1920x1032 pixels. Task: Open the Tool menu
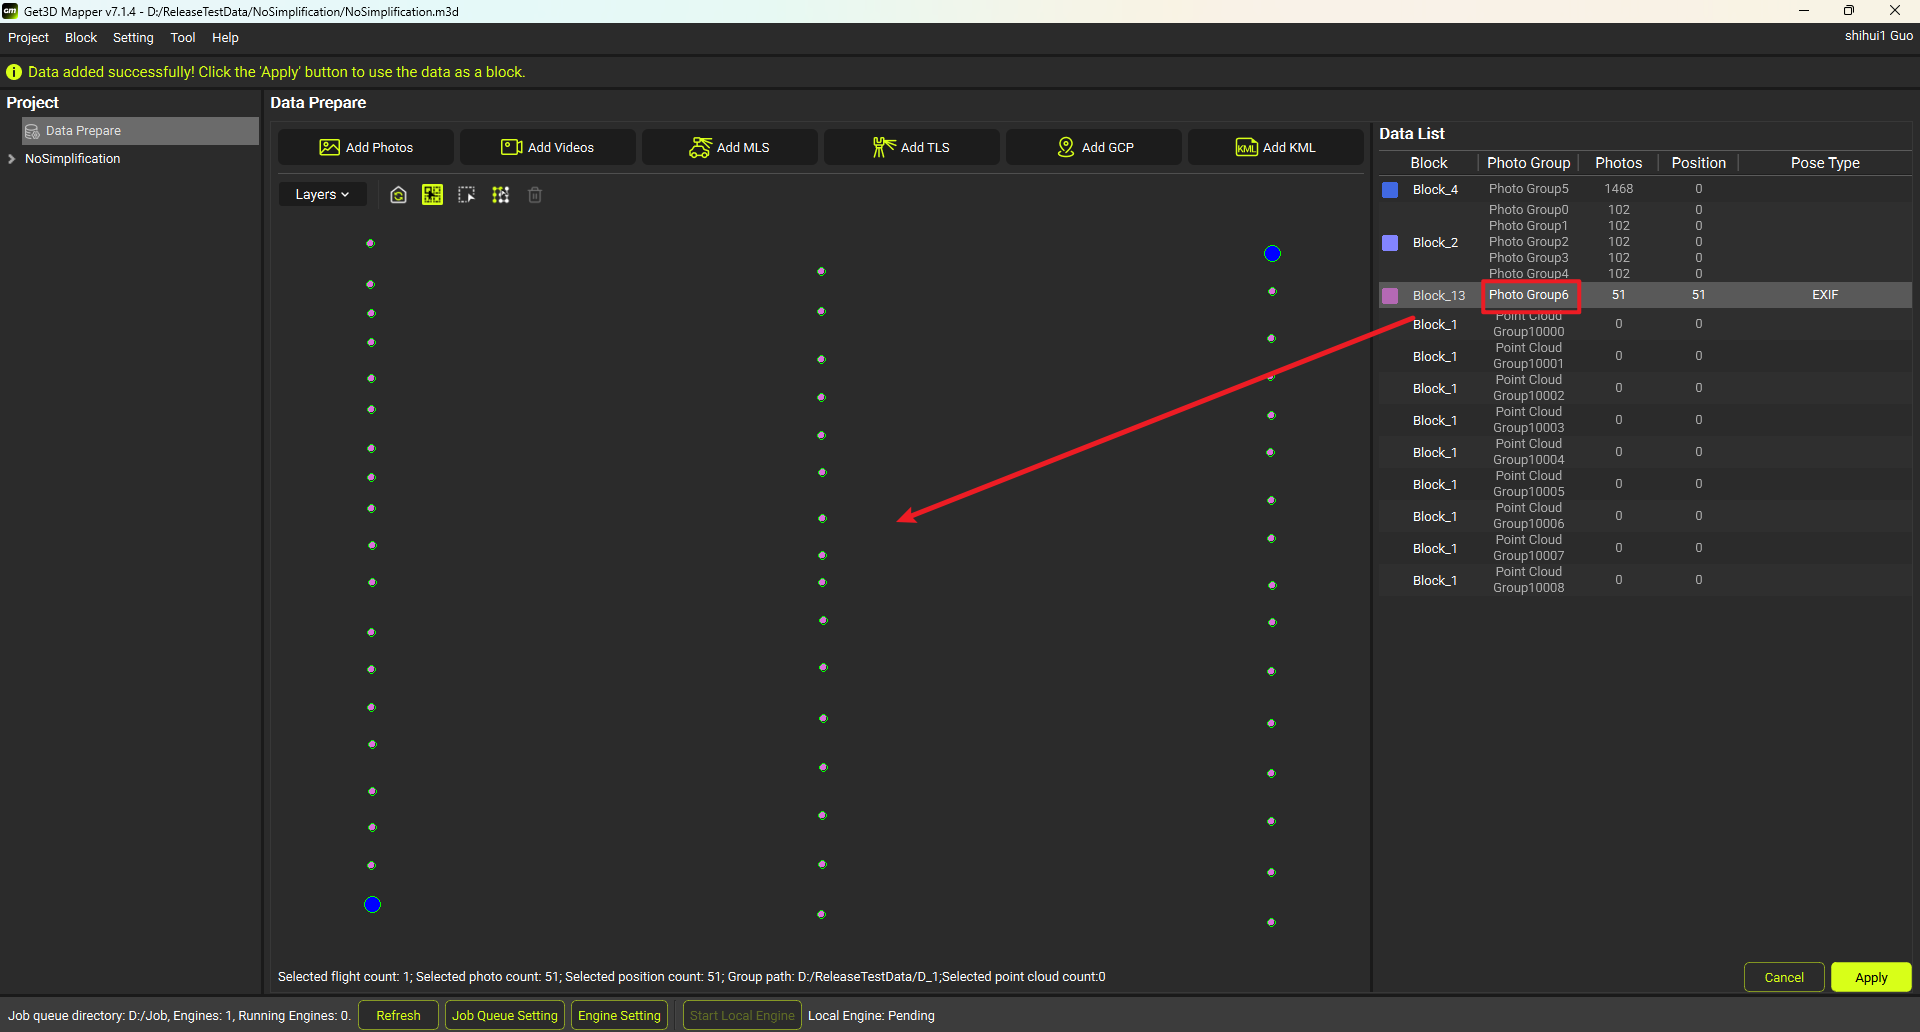182,38
